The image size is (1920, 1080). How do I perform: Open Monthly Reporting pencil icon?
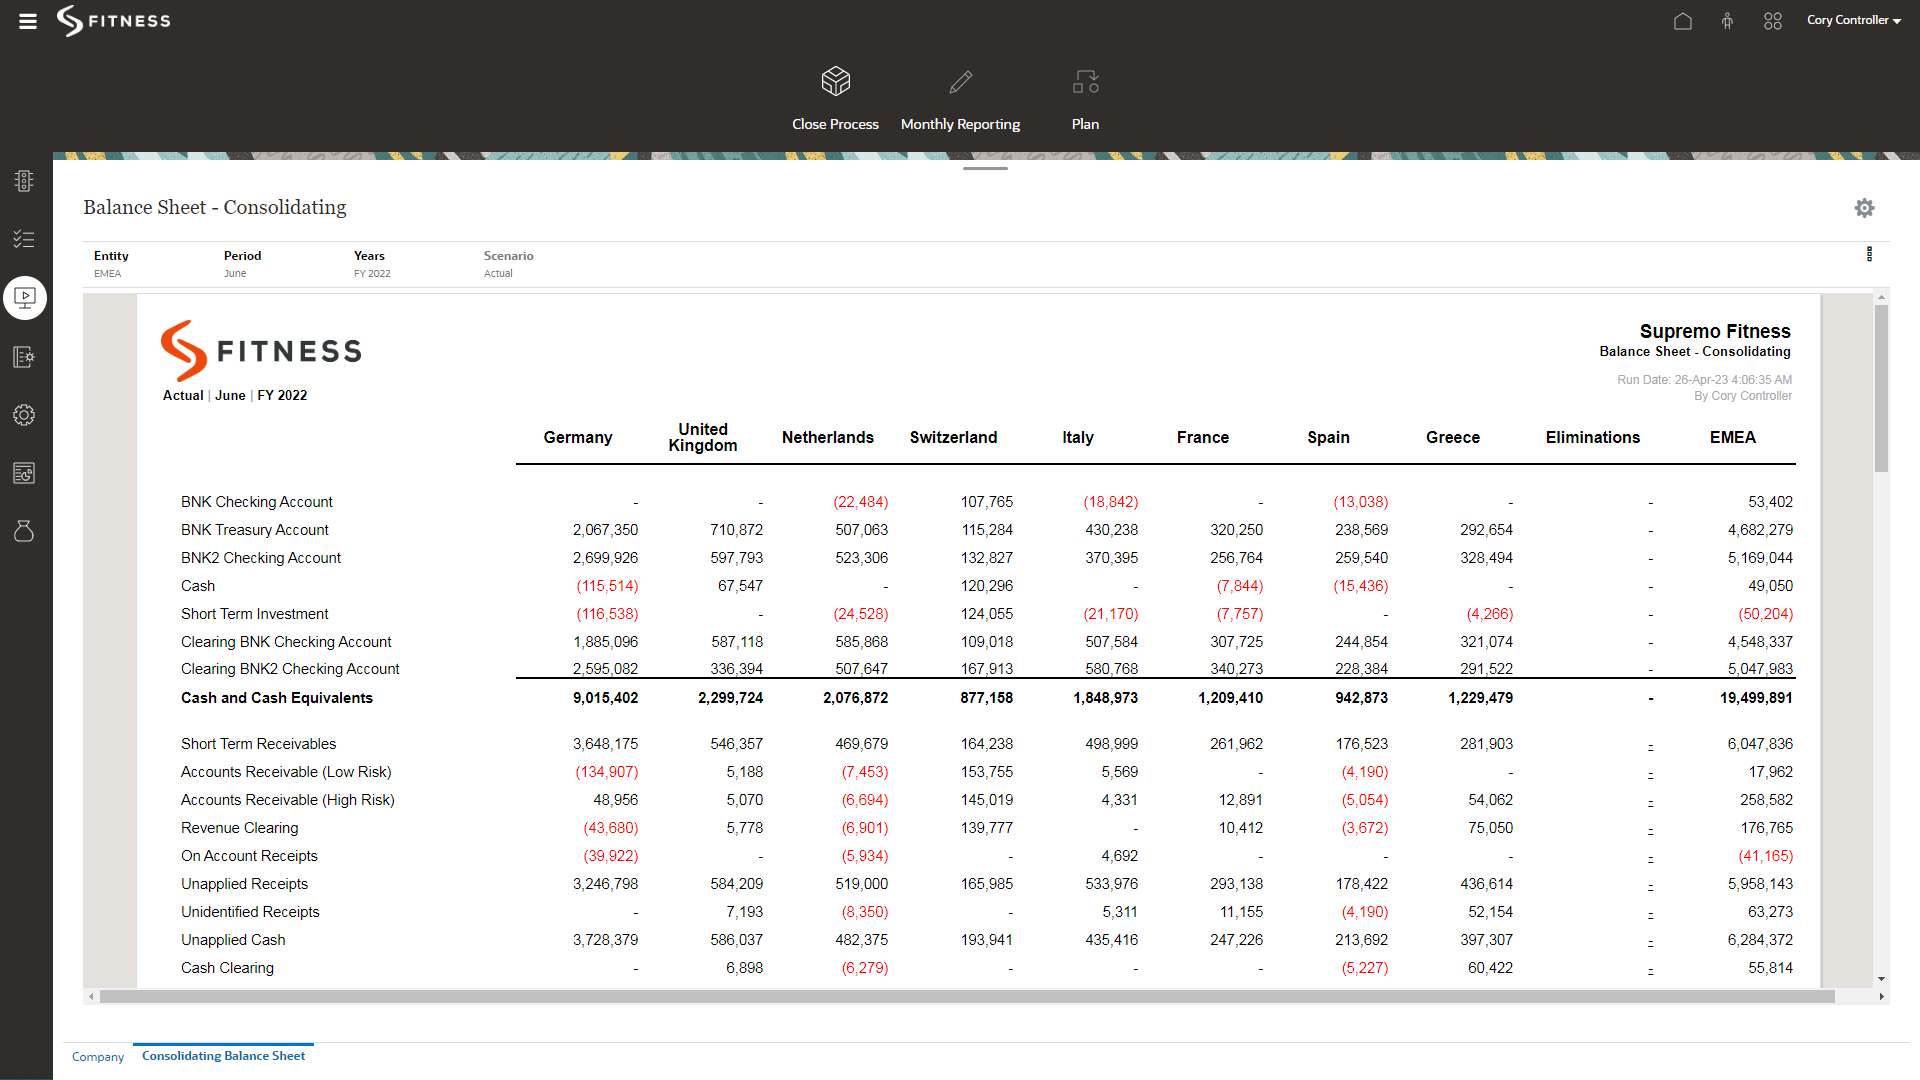(x=960, y=81)
